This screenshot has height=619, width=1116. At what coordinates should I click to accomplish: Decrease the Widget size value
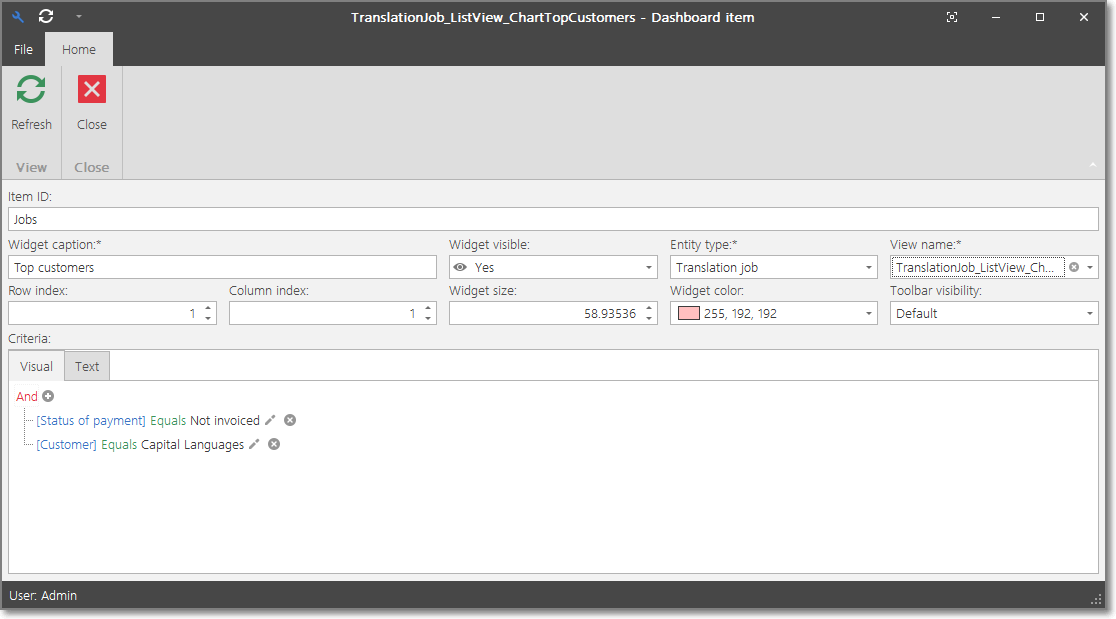[649, 318]
